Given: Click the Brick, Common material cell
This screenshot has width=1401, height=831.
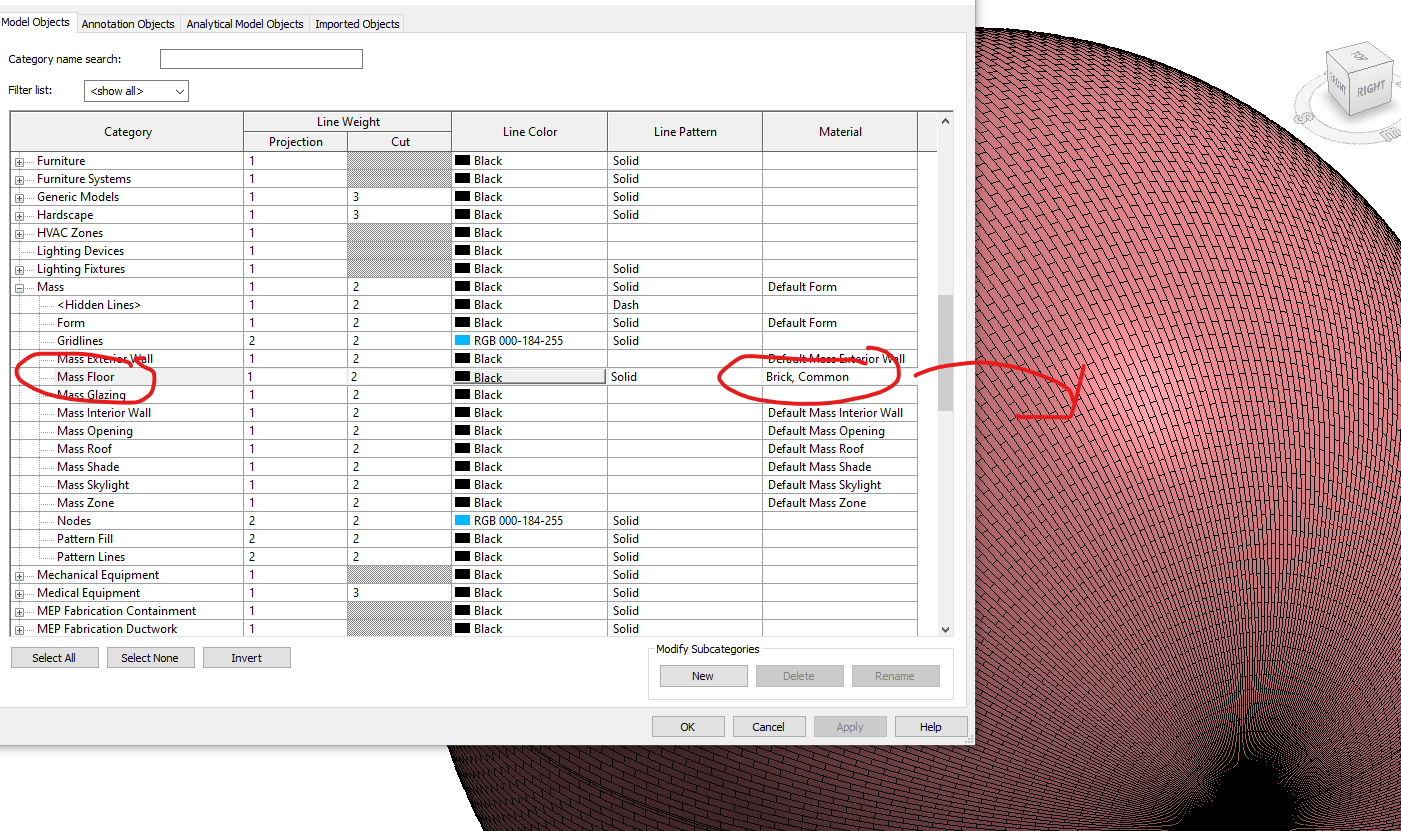Looking at the screenshot, I should click(x=840, y=377).
